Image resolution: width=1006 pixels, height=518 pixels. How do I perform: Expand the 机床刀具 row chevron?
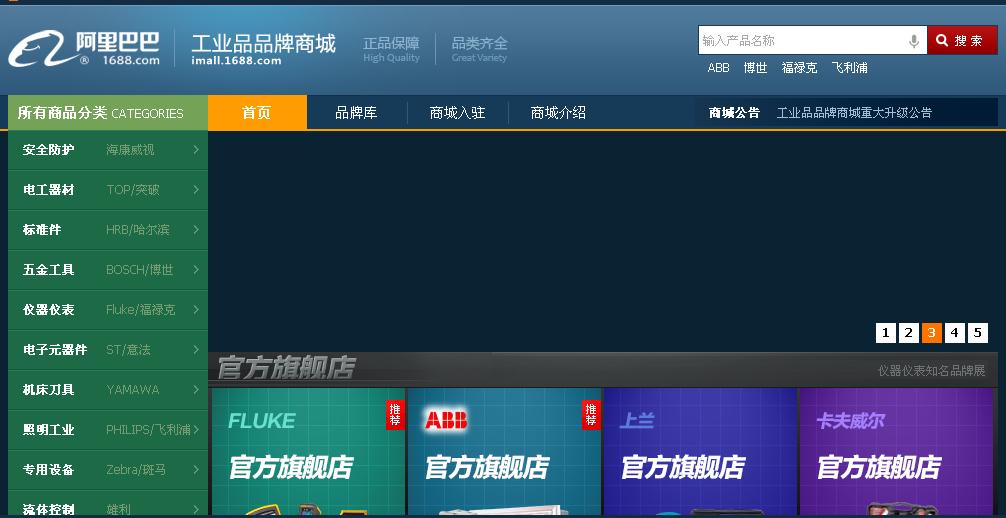(196, 390)
